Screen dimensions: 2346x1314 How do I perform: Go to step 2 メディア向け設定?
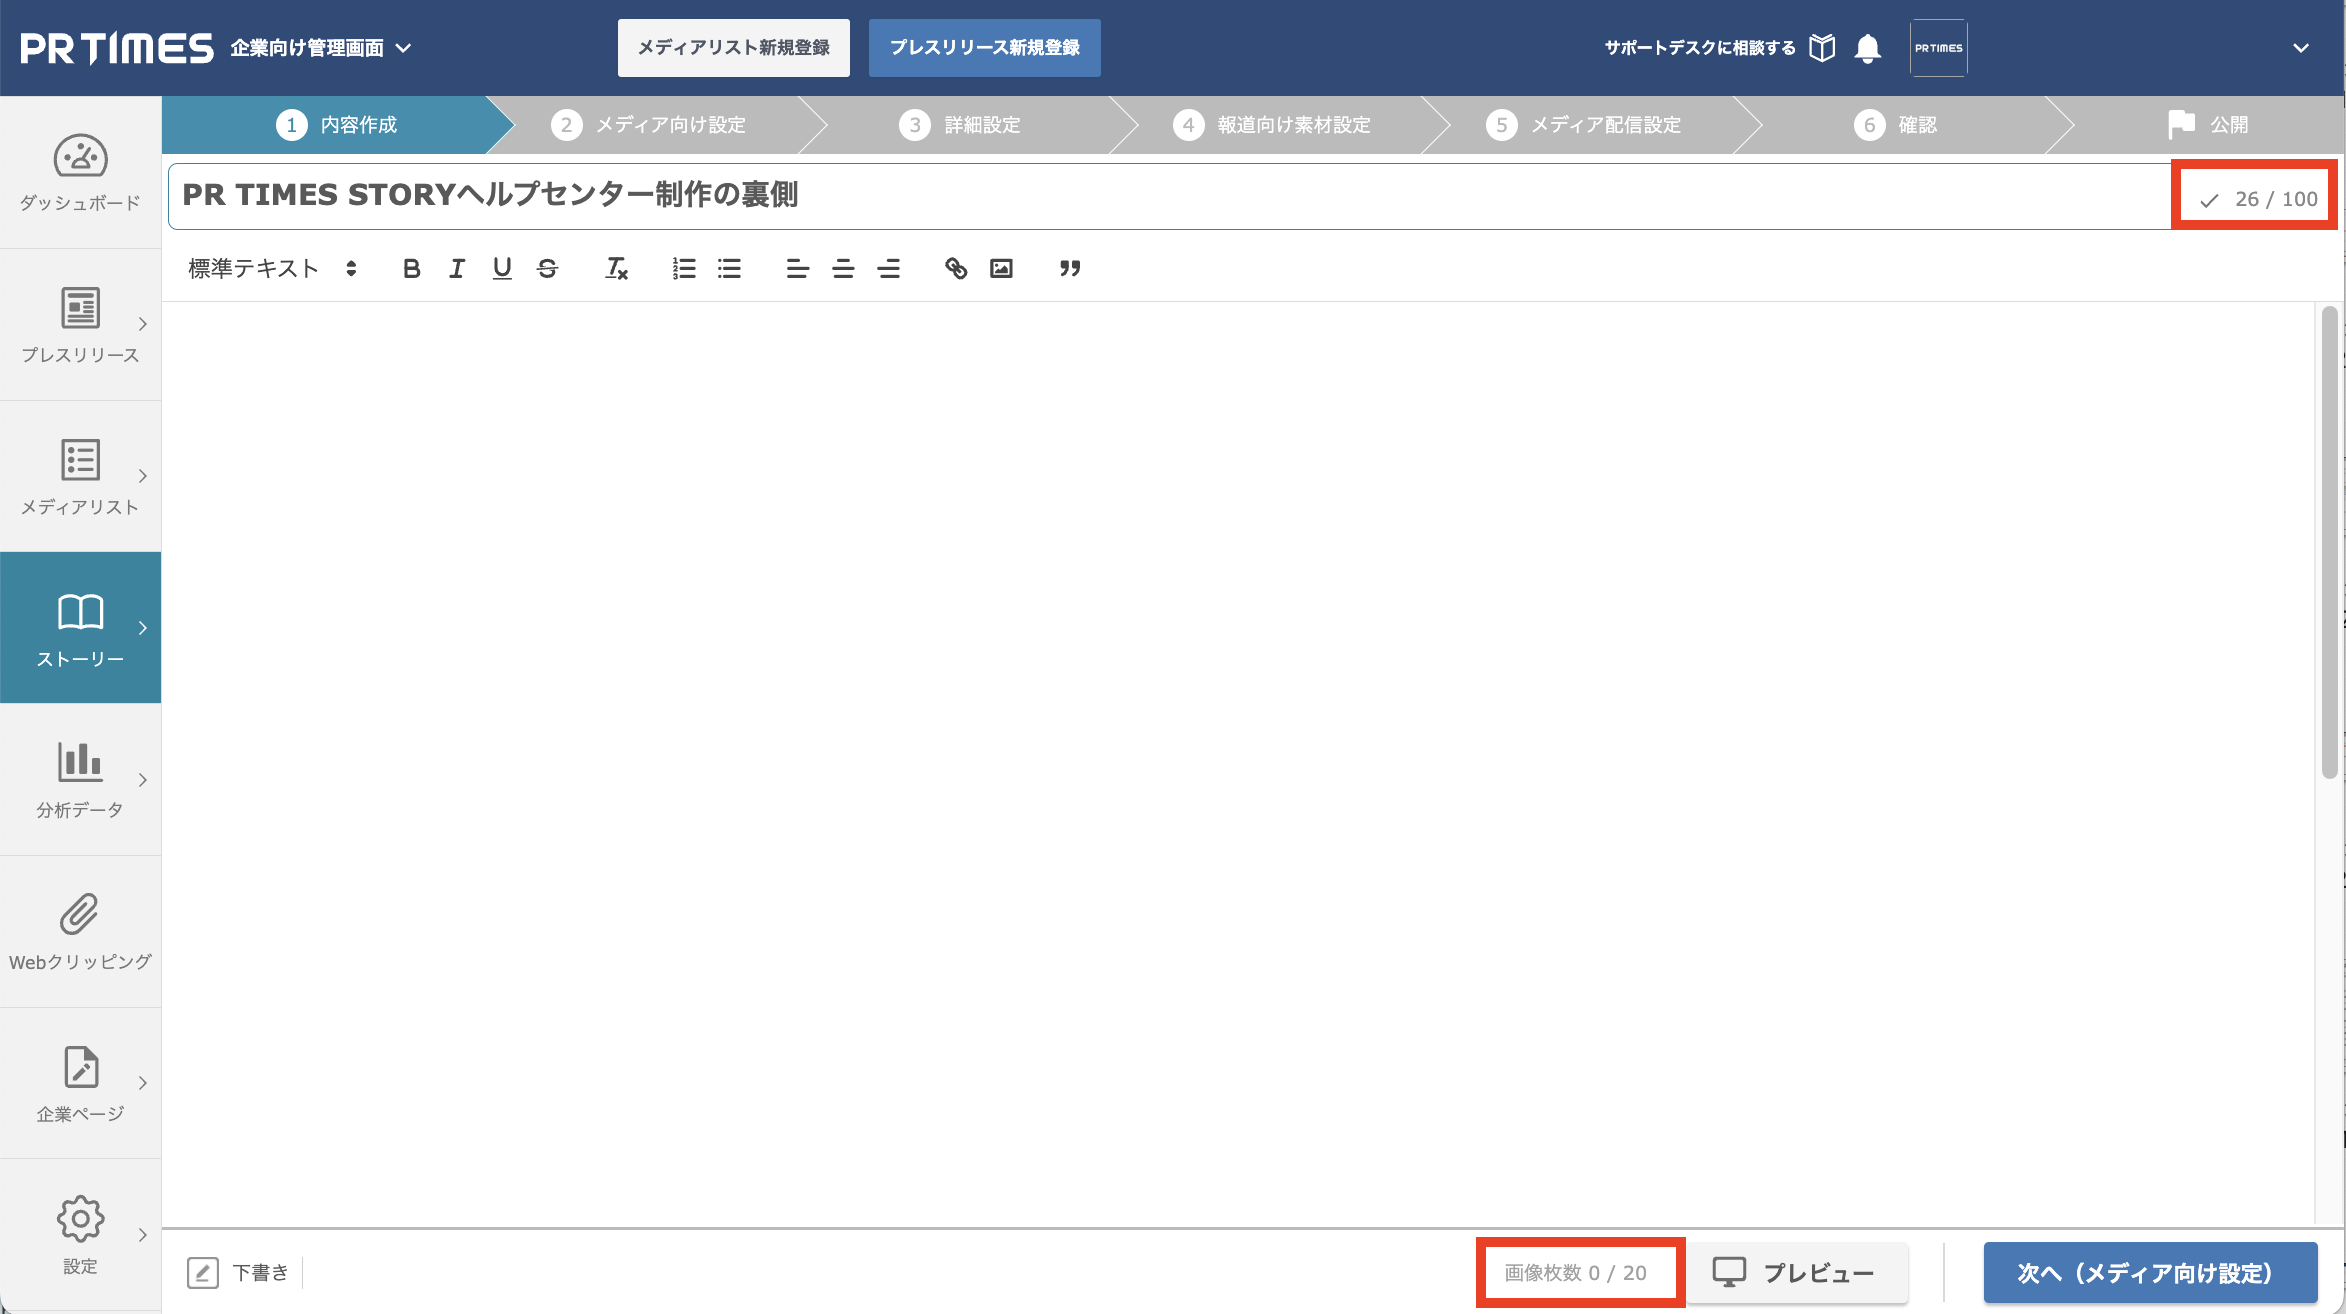pyautogui.click(x=648, y=125)
